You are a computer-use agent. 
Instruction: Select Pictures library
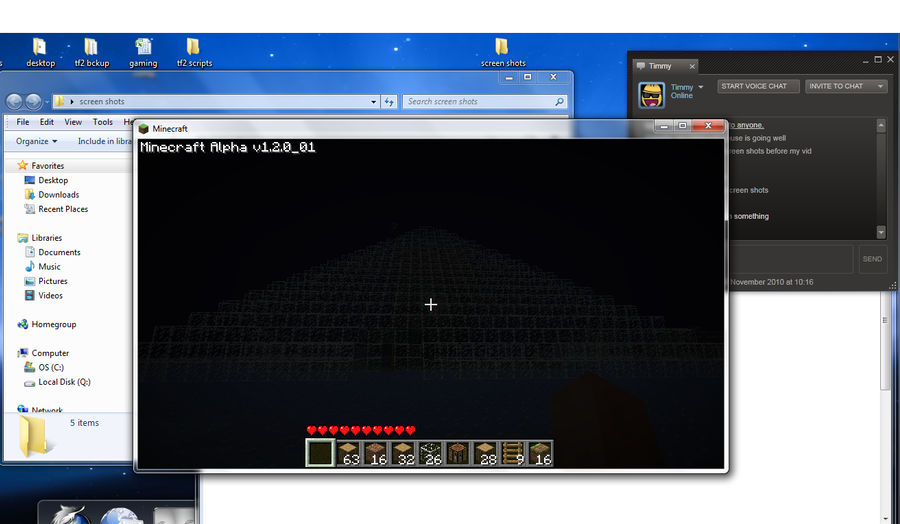click(x=53, y=281)
